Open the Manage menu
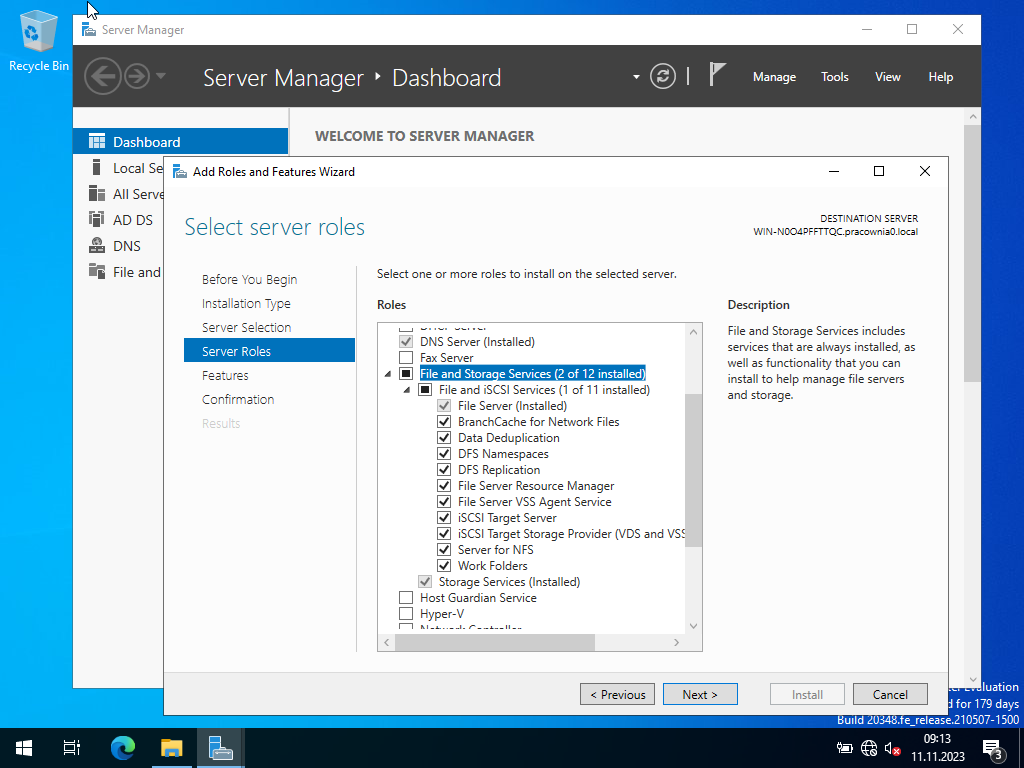Image resolution: width=1024 pixels, height=768 pixels. click(774, 77)
